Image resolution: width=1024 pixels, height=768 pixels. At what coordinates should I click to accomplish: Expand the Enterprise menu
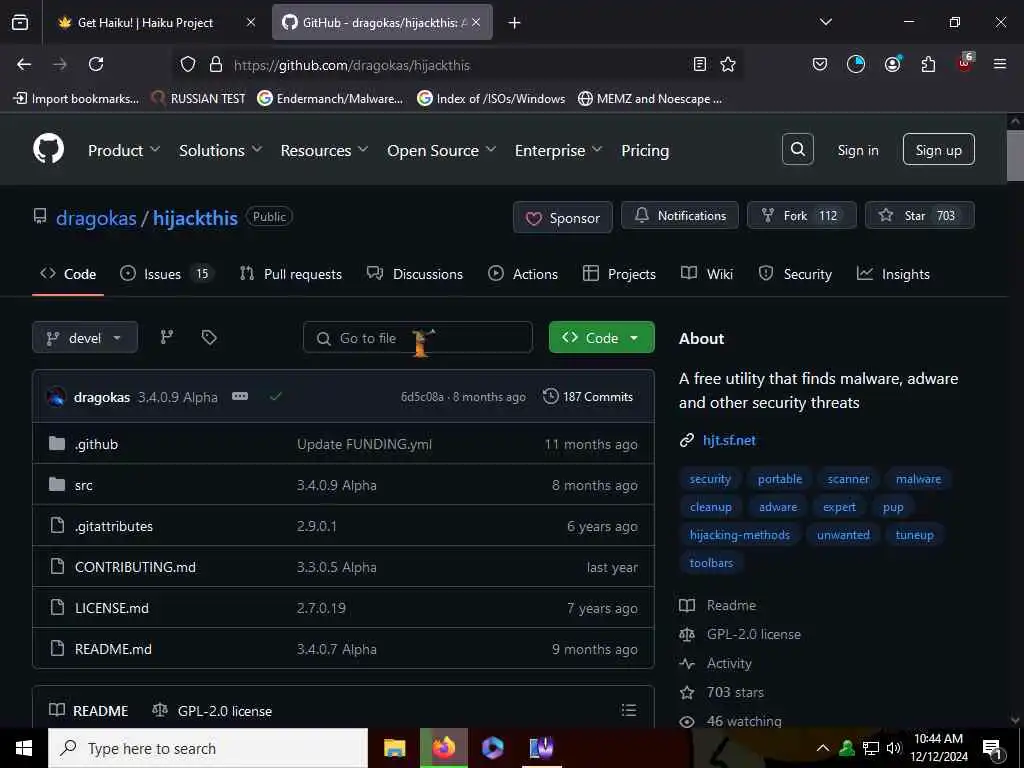(x=558, y=150)
